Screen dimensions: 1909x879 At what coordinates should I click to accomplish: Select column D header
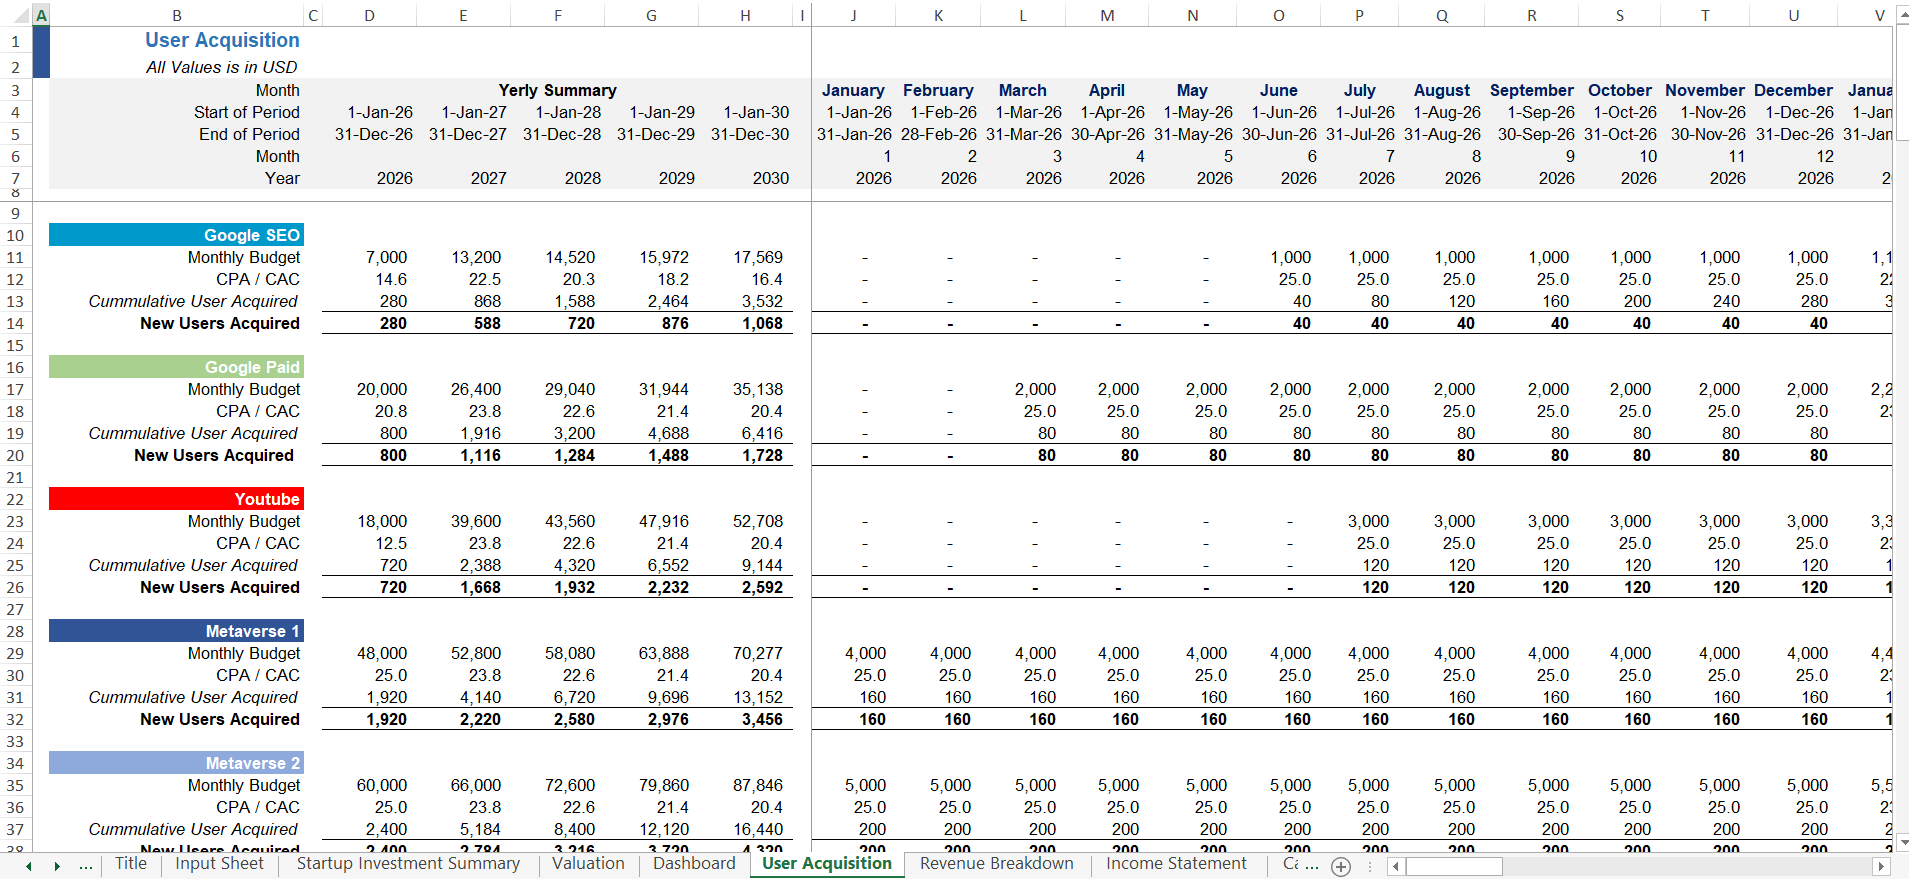point(370,15)
